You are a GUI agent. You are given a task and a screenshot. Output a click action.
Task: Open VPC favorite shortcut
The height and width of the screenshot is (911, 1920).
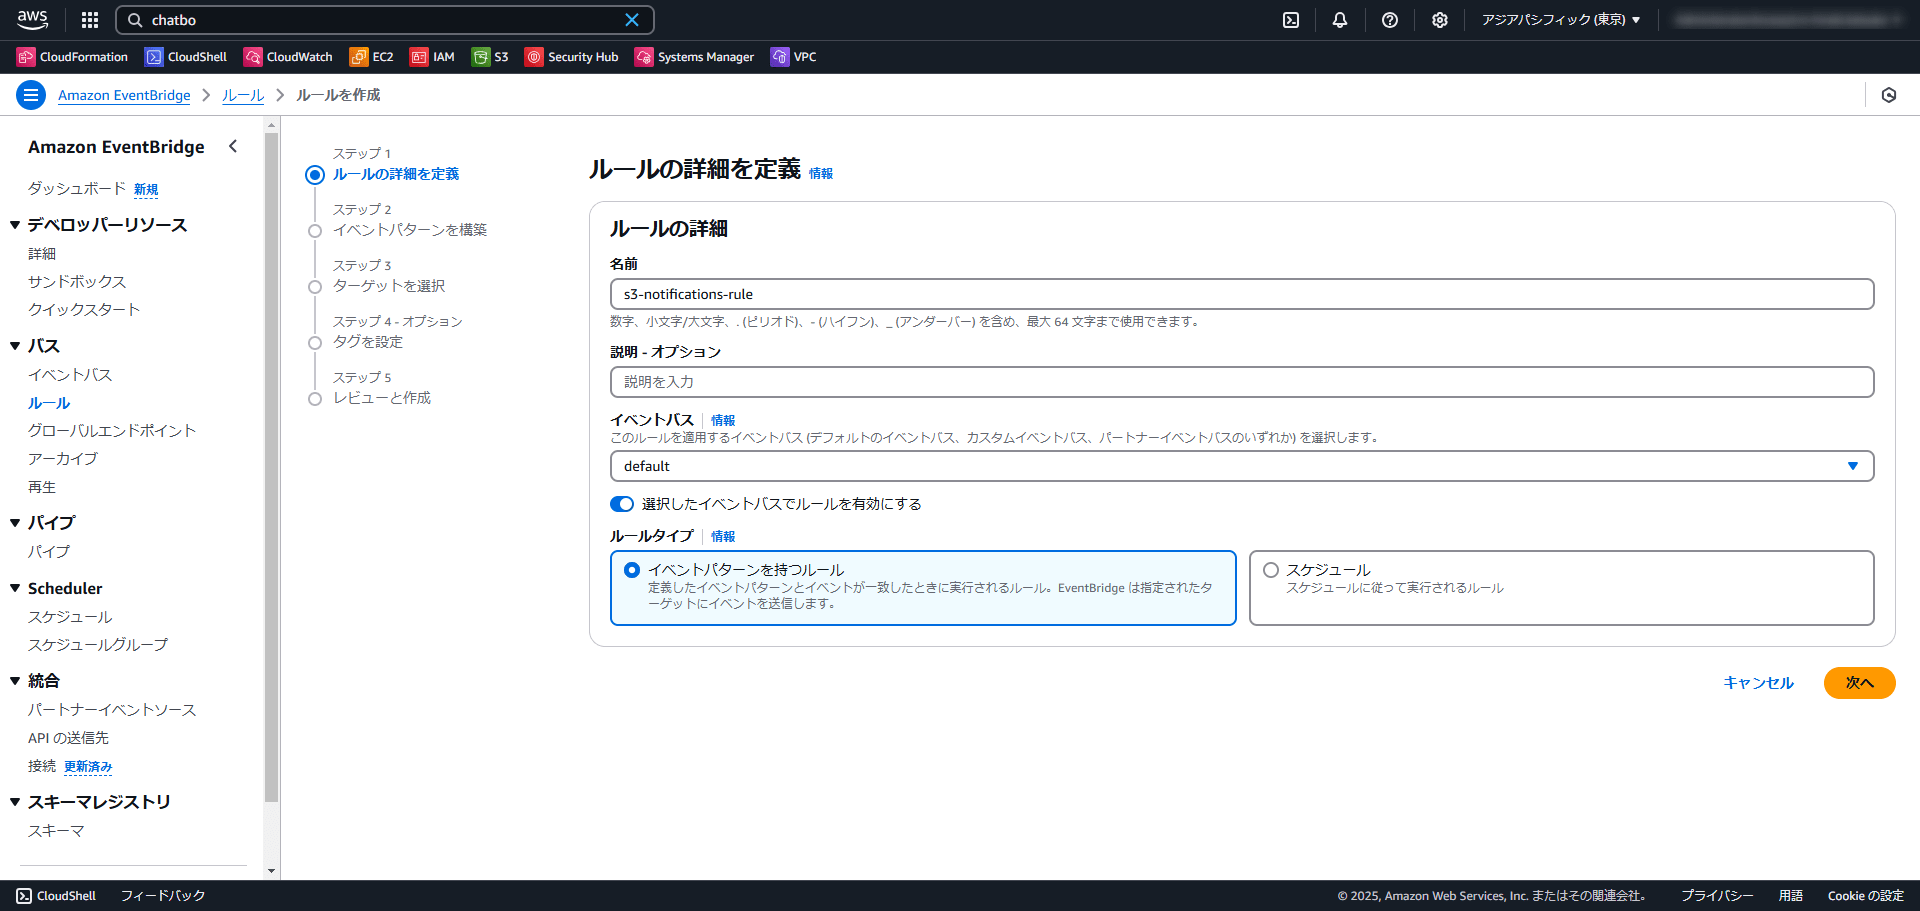pos(793,57)
